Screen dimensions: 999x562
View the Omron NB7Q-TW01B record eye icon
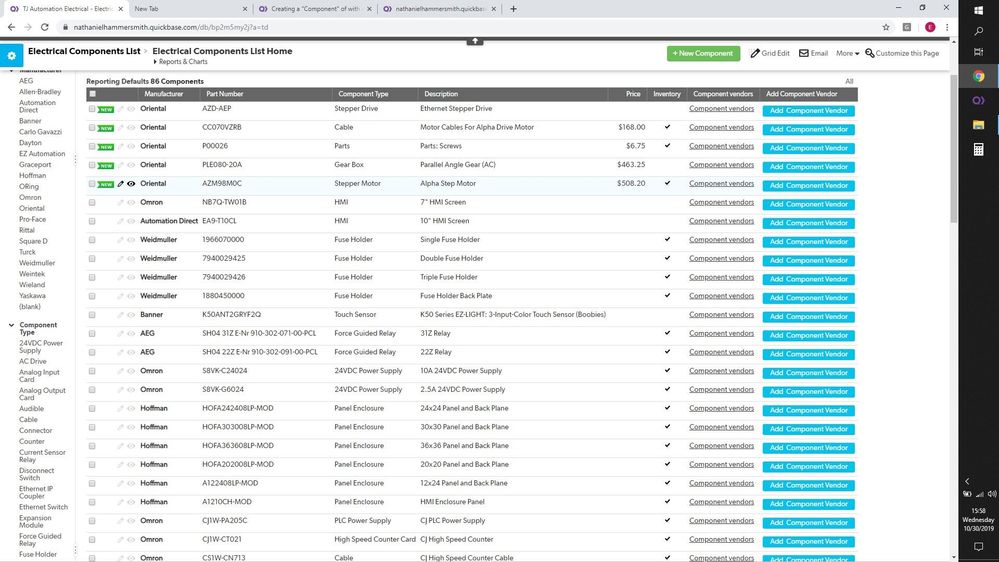pyautogui.click(x=131, y=203)
